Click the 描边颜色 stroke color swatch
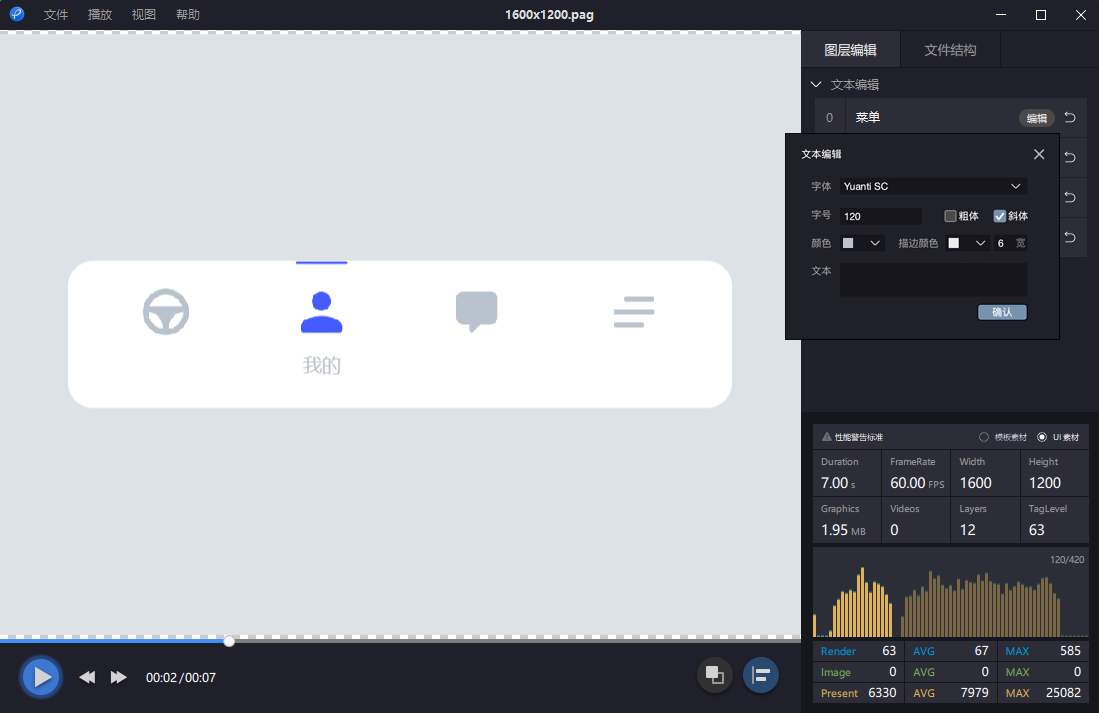Image resolution: width=1099 pixels, height=713 pixels. coord(953,243)
